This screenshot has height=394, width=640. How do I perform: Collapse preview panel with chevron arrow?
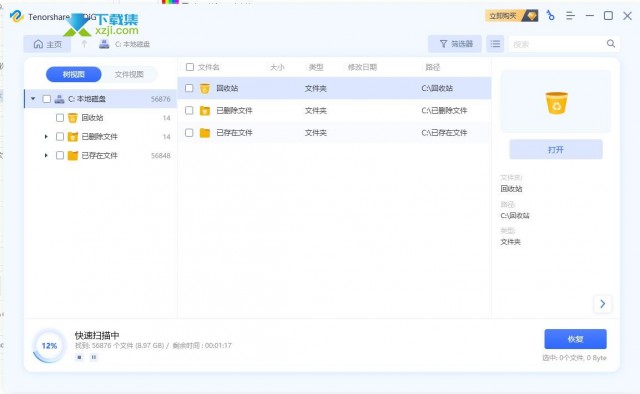[602, 304]
